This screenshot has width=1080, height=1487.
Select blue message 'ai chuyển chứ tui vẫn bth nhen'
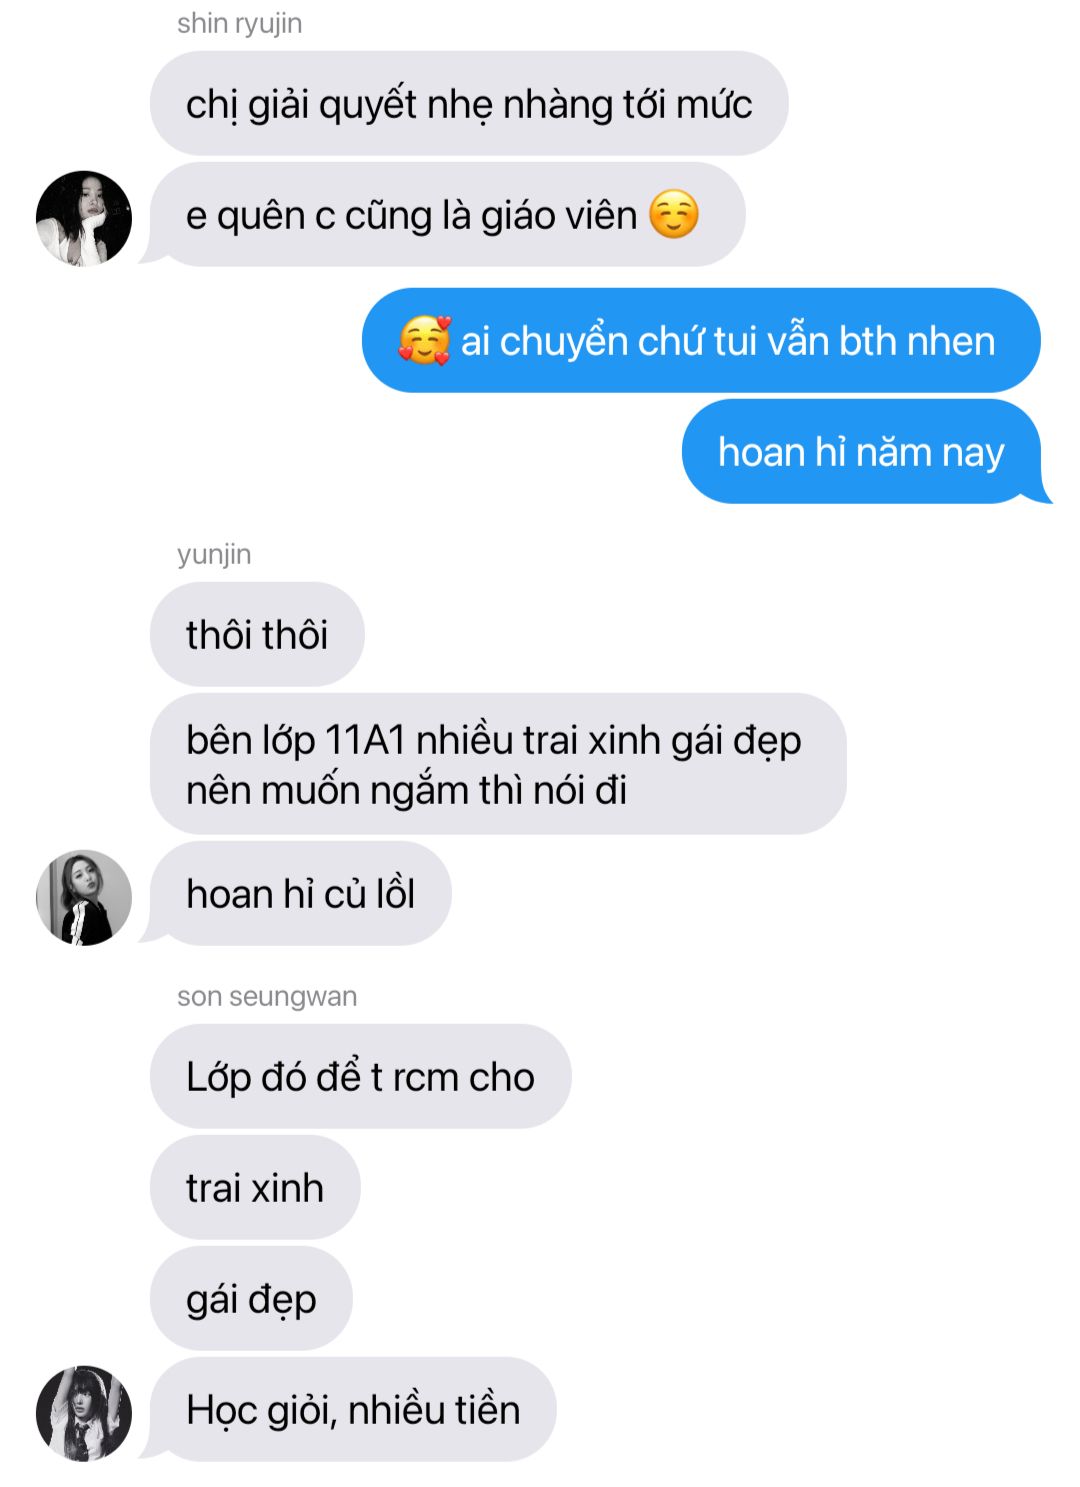(x=701, y=340)
